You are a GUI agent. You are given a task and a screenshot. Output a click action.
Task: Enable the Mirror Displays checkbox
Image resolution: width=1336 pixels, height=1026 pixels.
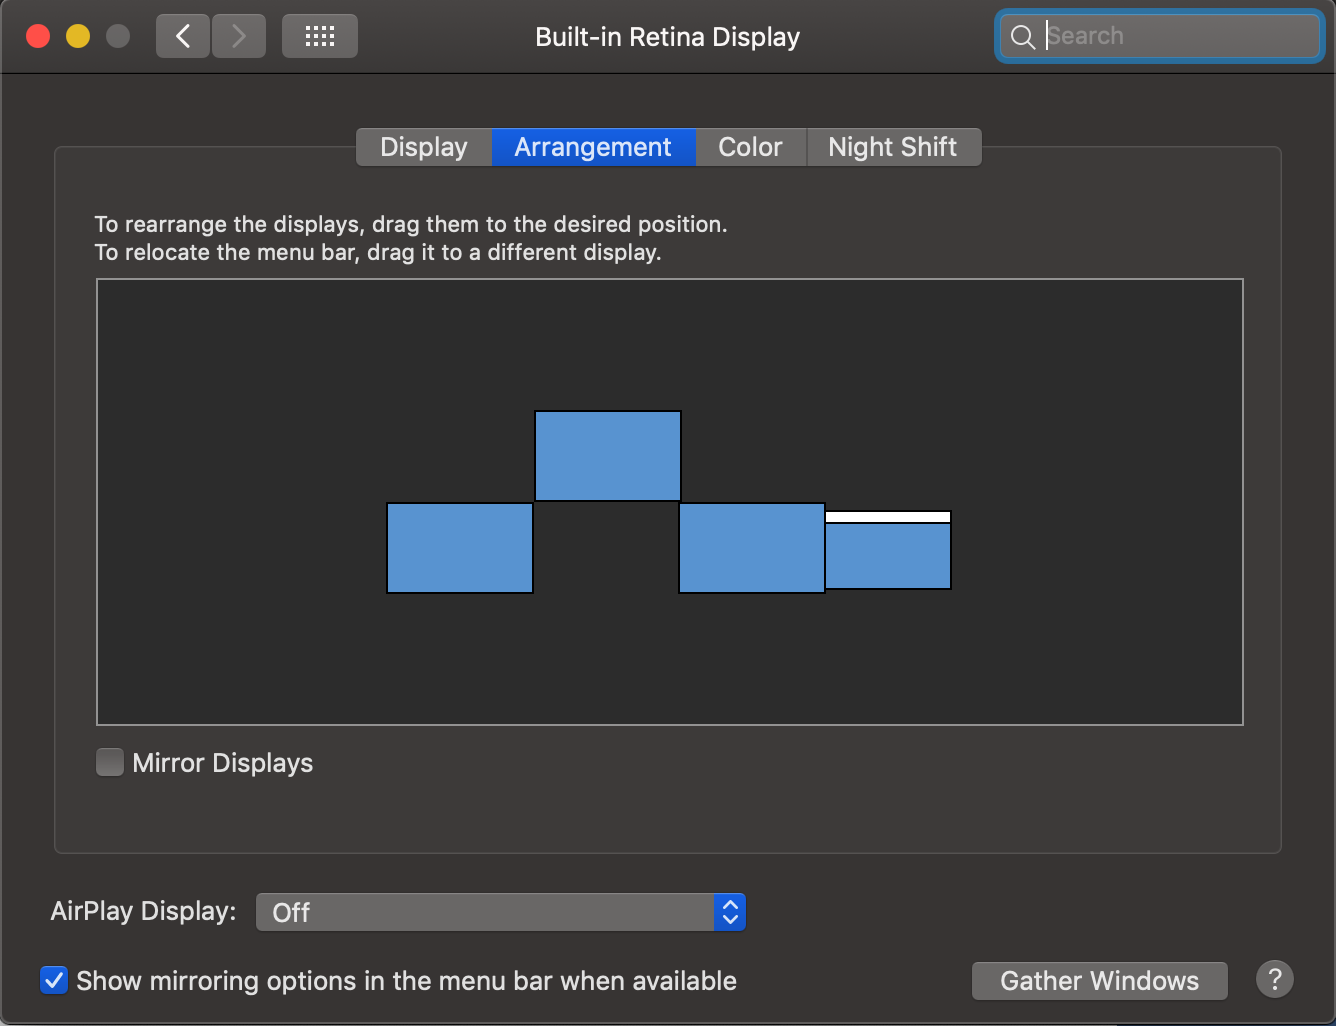pos(110,763)
